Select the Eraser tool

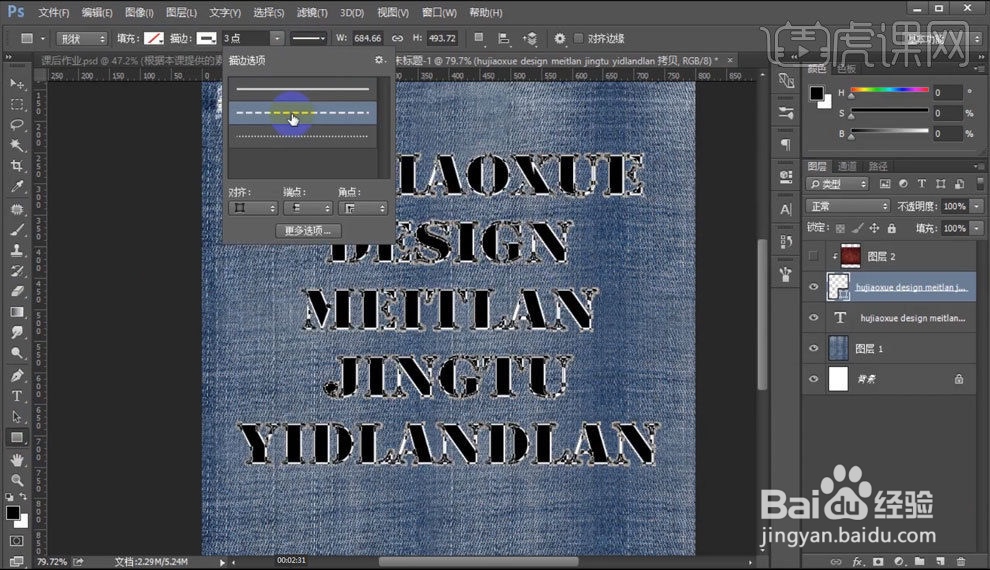[17, 292]
